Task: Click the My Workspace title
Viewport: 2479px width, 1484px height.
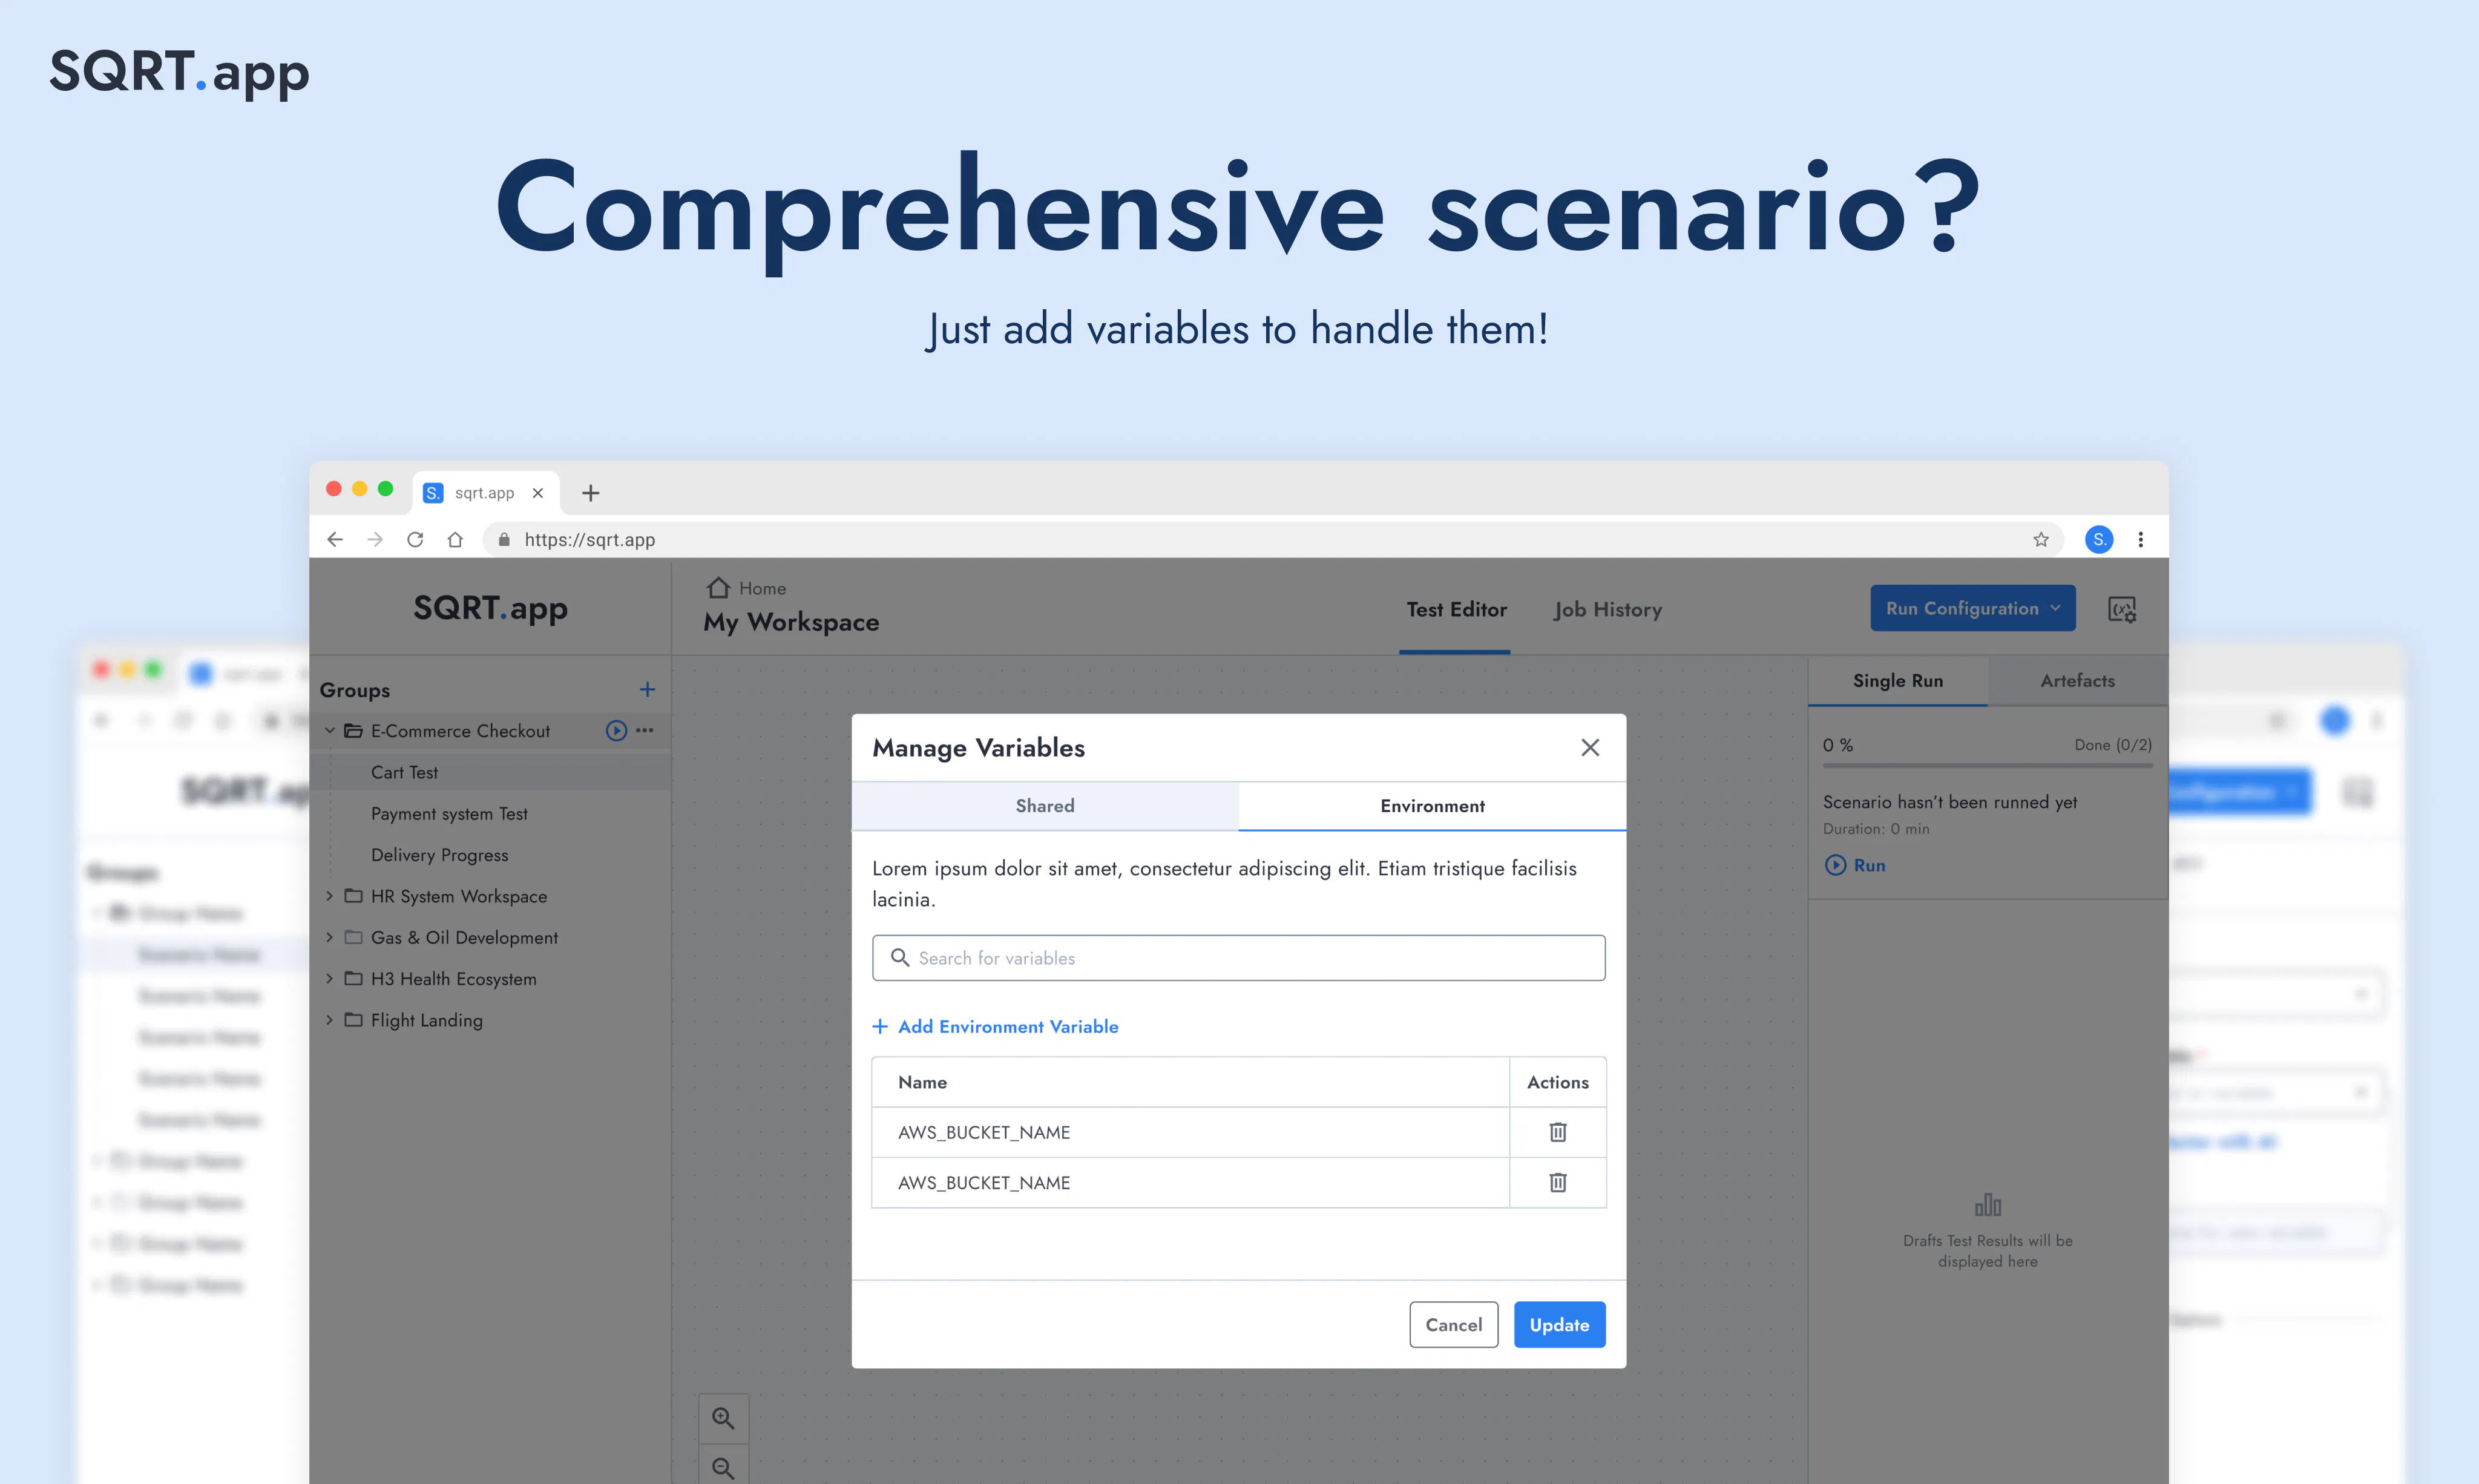Action: coord(791,622)
